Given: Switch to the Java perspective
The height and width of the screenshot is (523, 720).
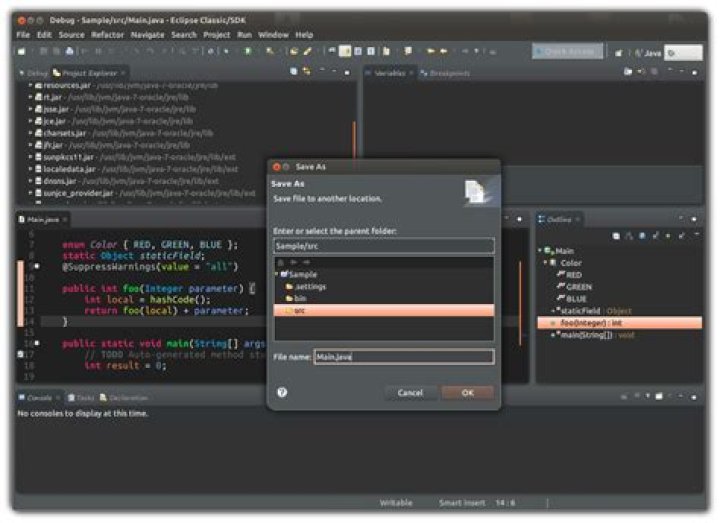Looking at the screenshot, I should point(647,53).
